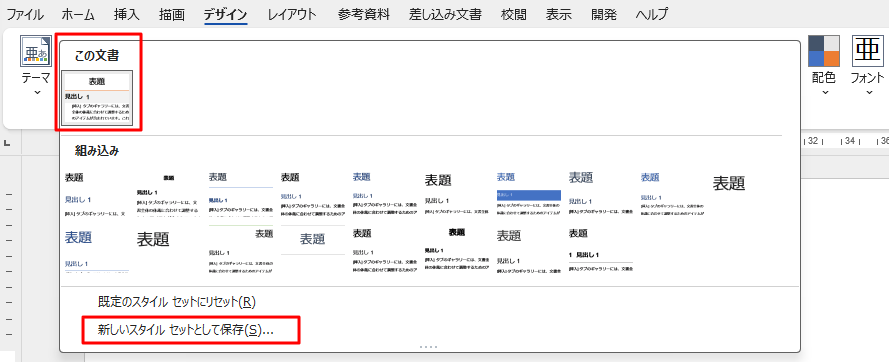Switch to the 描画 tab

(x=172, y=15)
